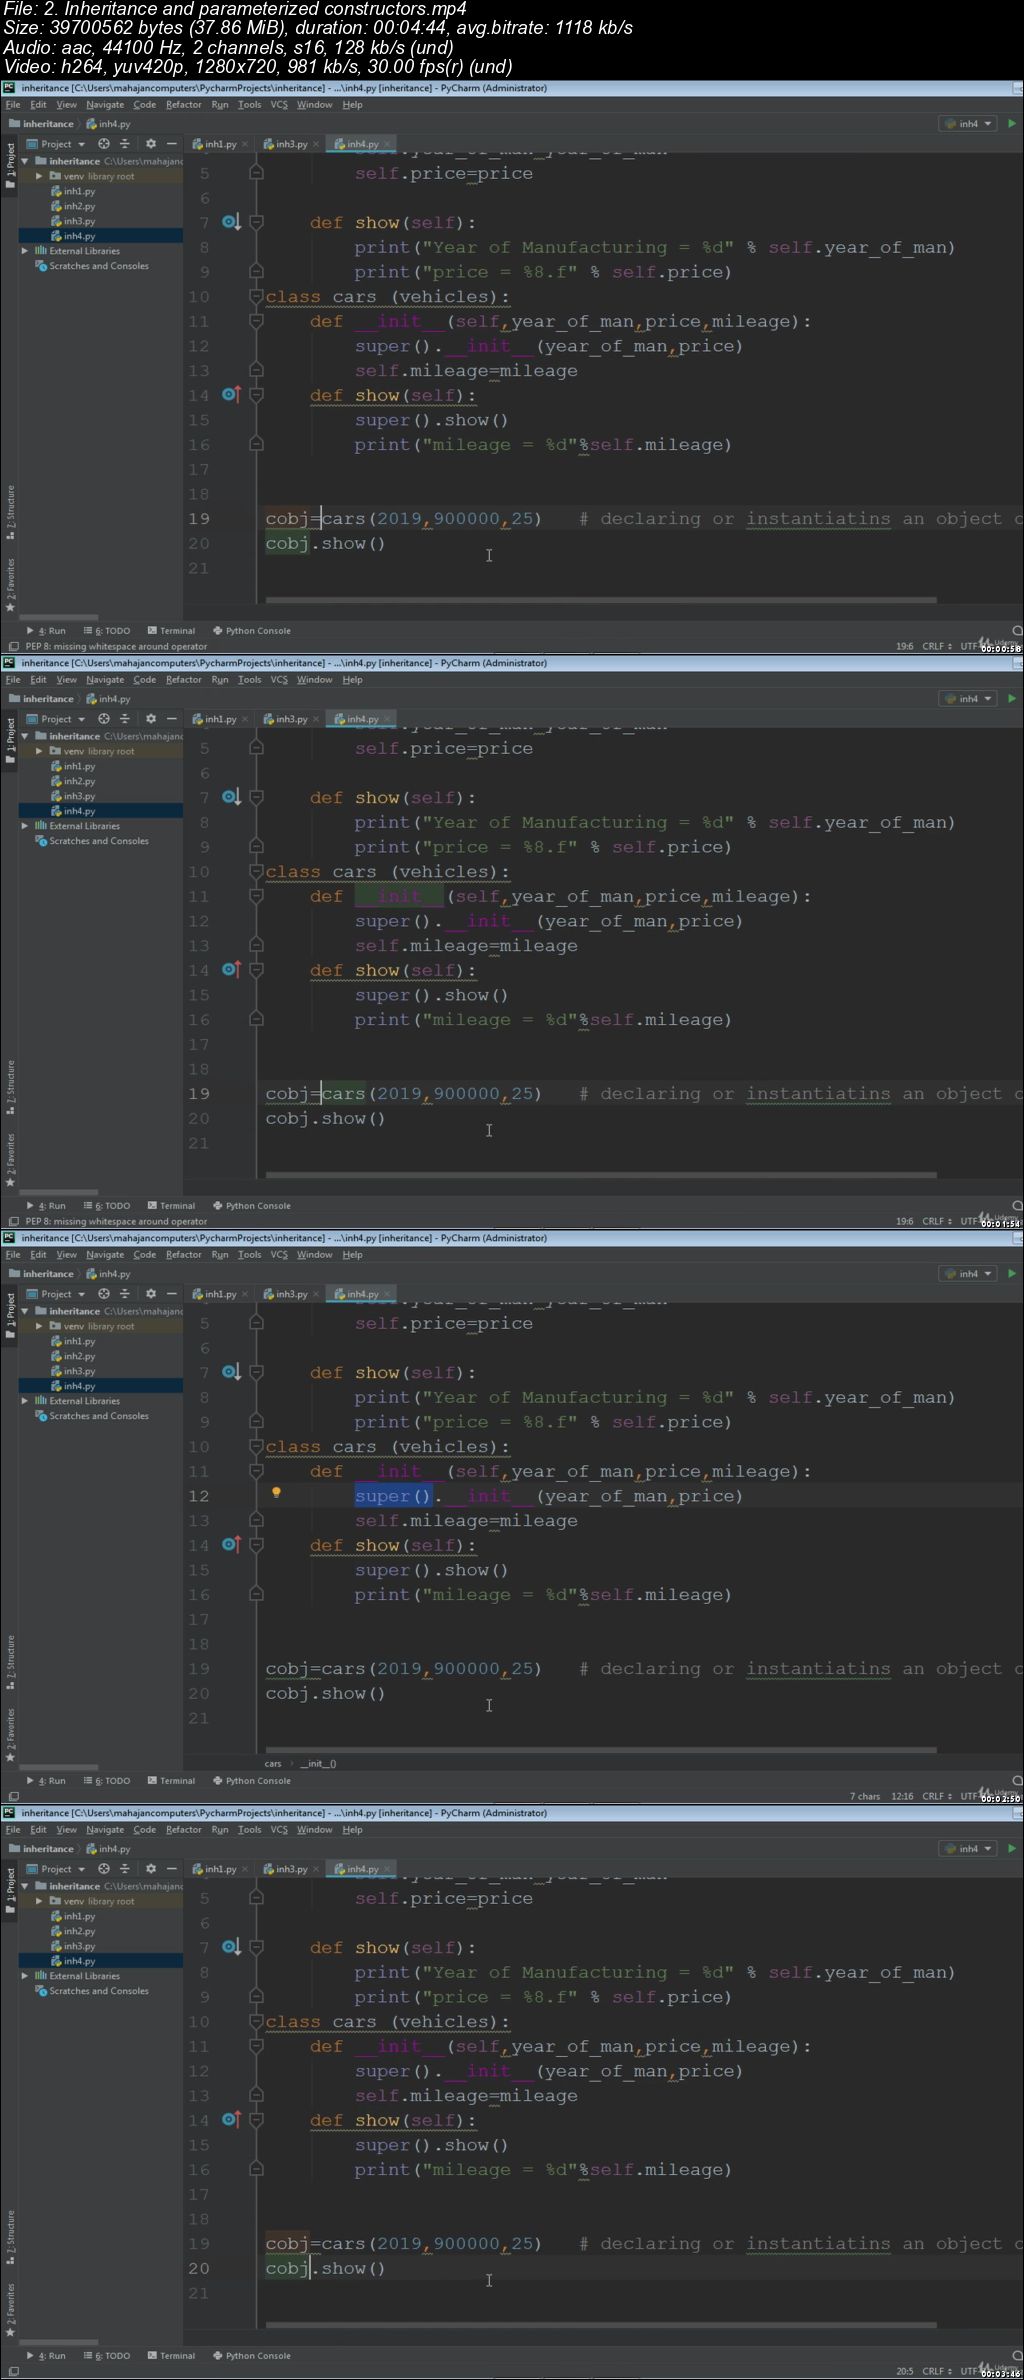Click green Run arrow in 00:02:50 frame
The height and width of the screenshot is (2380, 1024).
1012,1274
